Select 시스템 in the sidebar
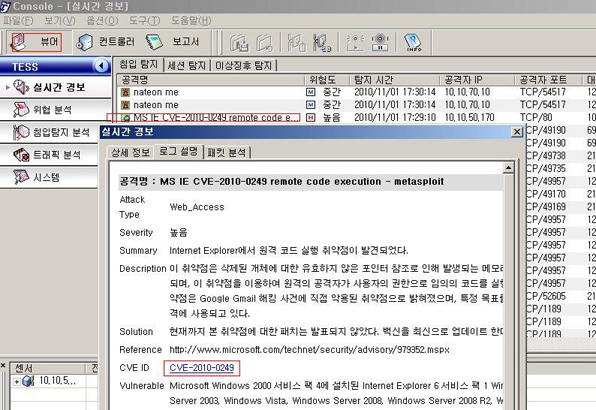The width and height of the screenshot is (596, 410). [x=49, y=177]
